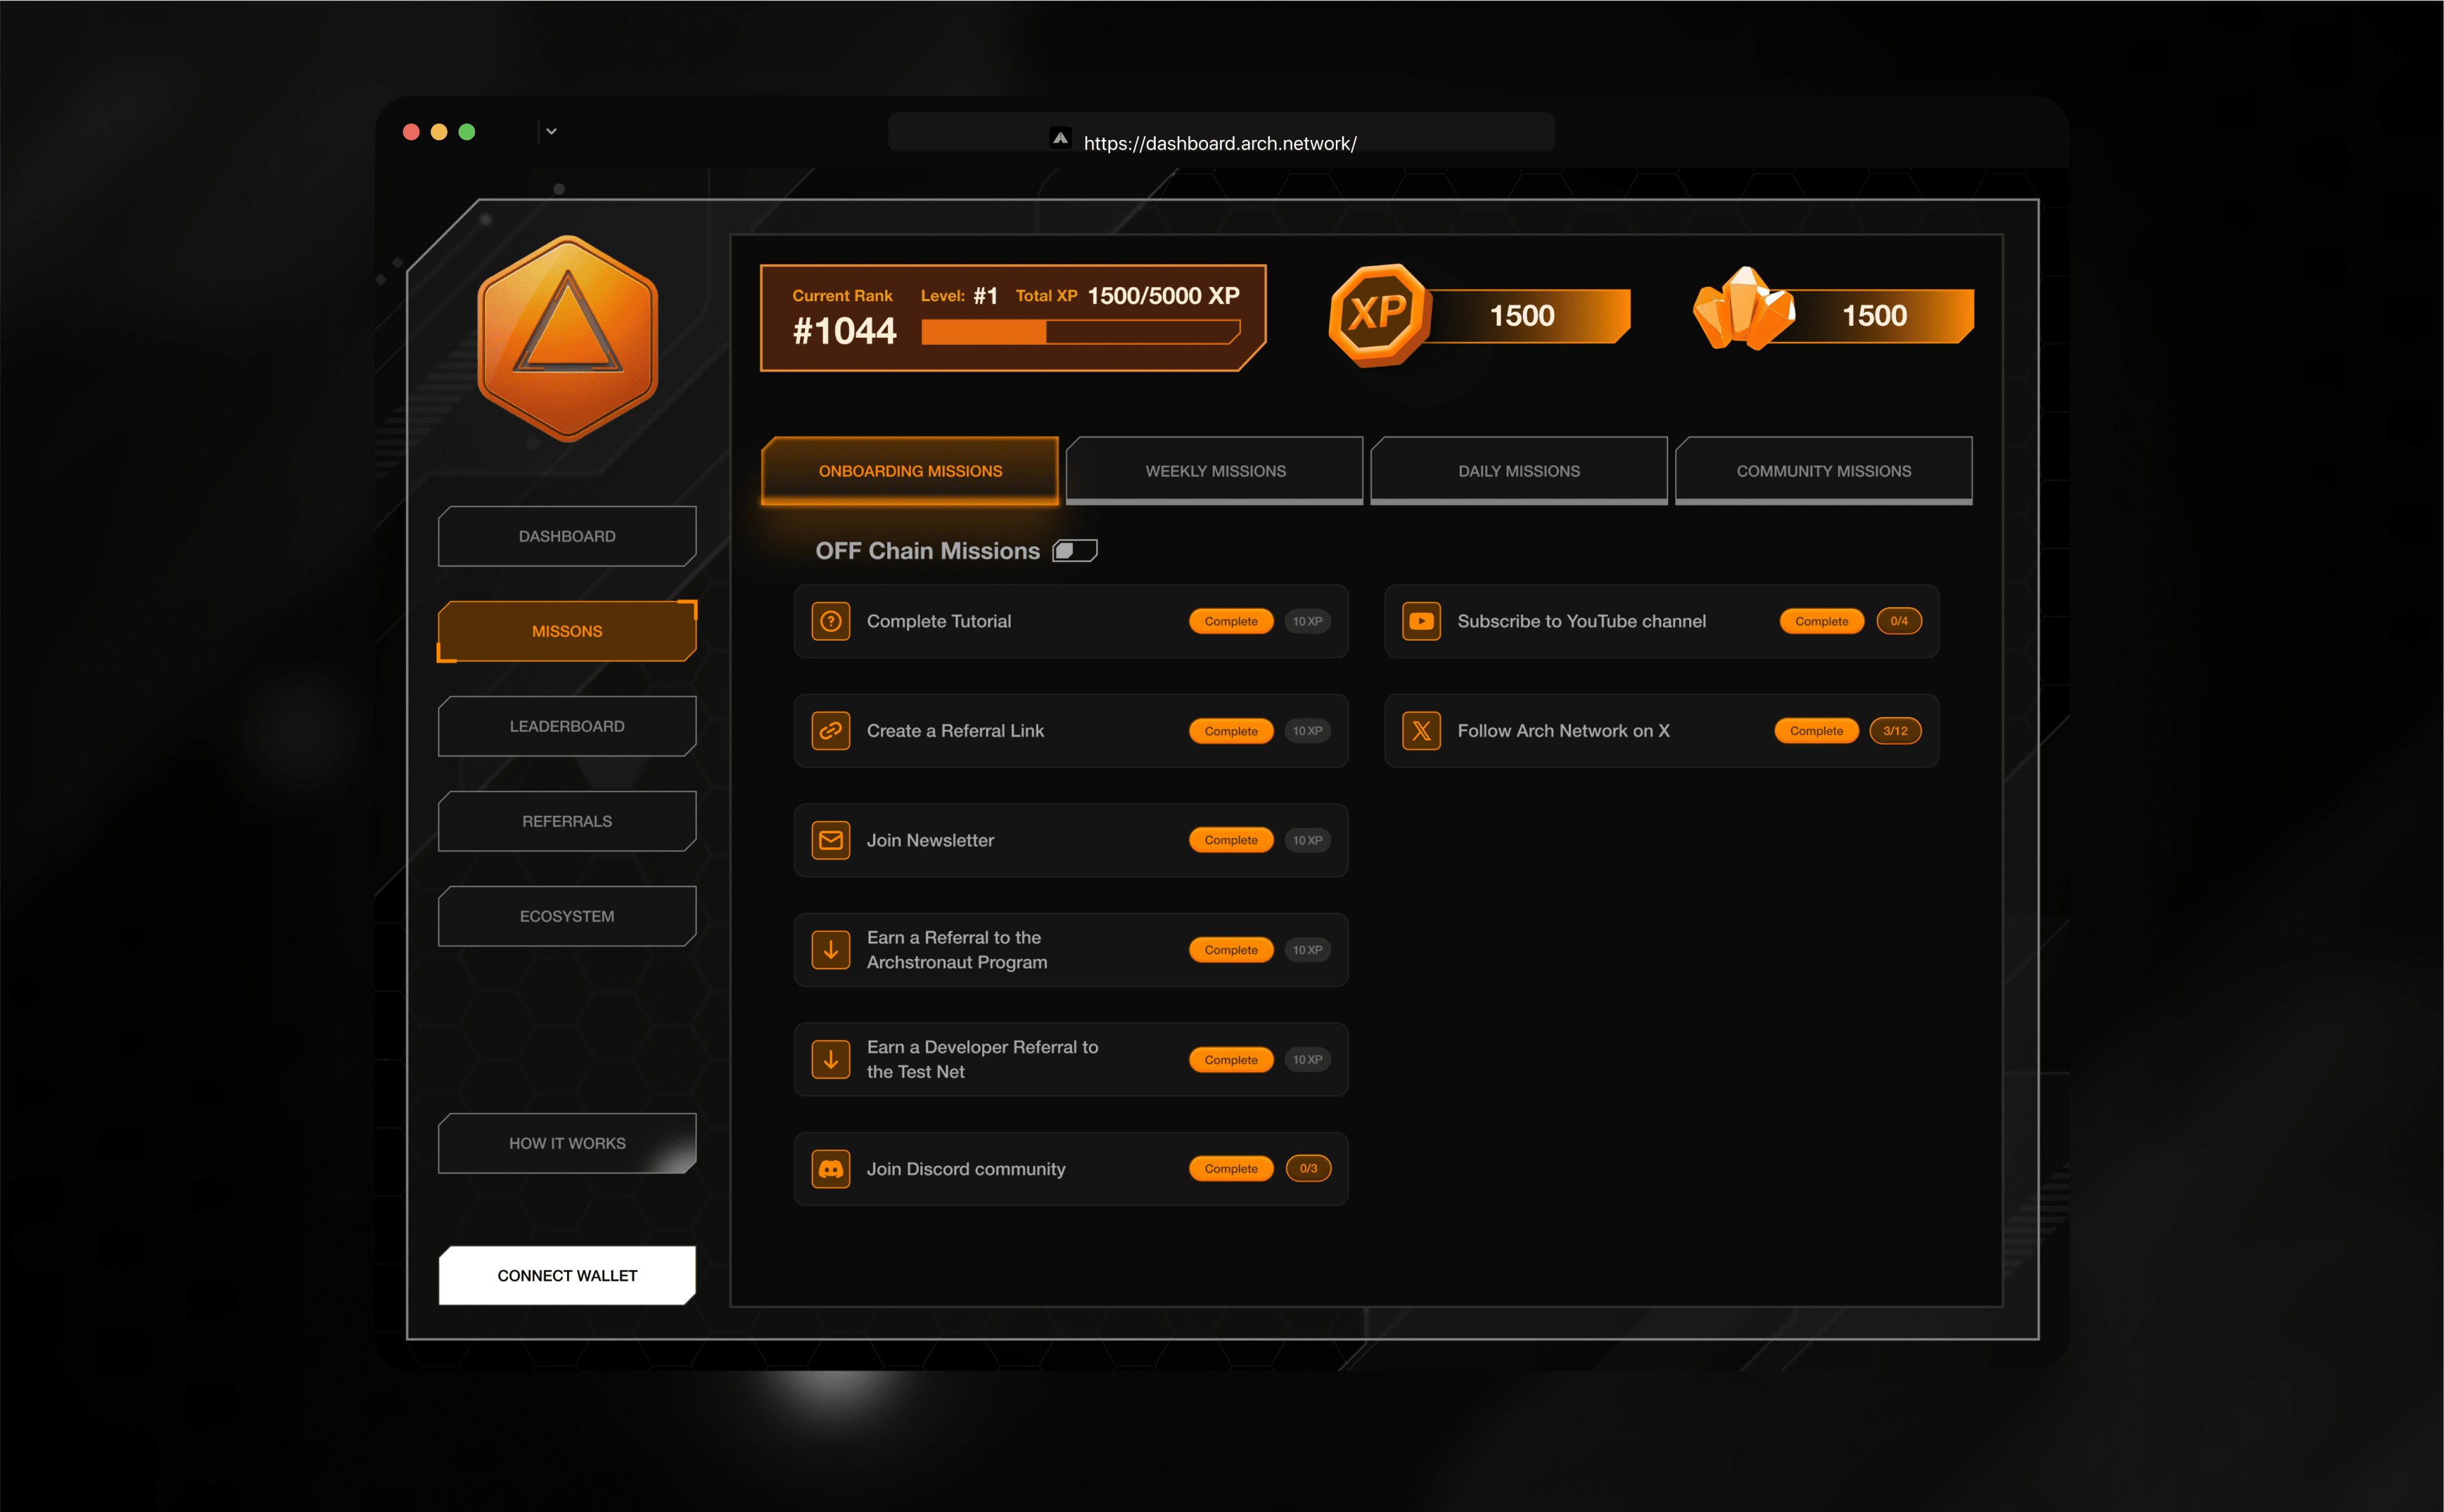Click the Developer Referral download arrow icon
This screenshot has width=2444, height=1512.
pos(830,1059)
